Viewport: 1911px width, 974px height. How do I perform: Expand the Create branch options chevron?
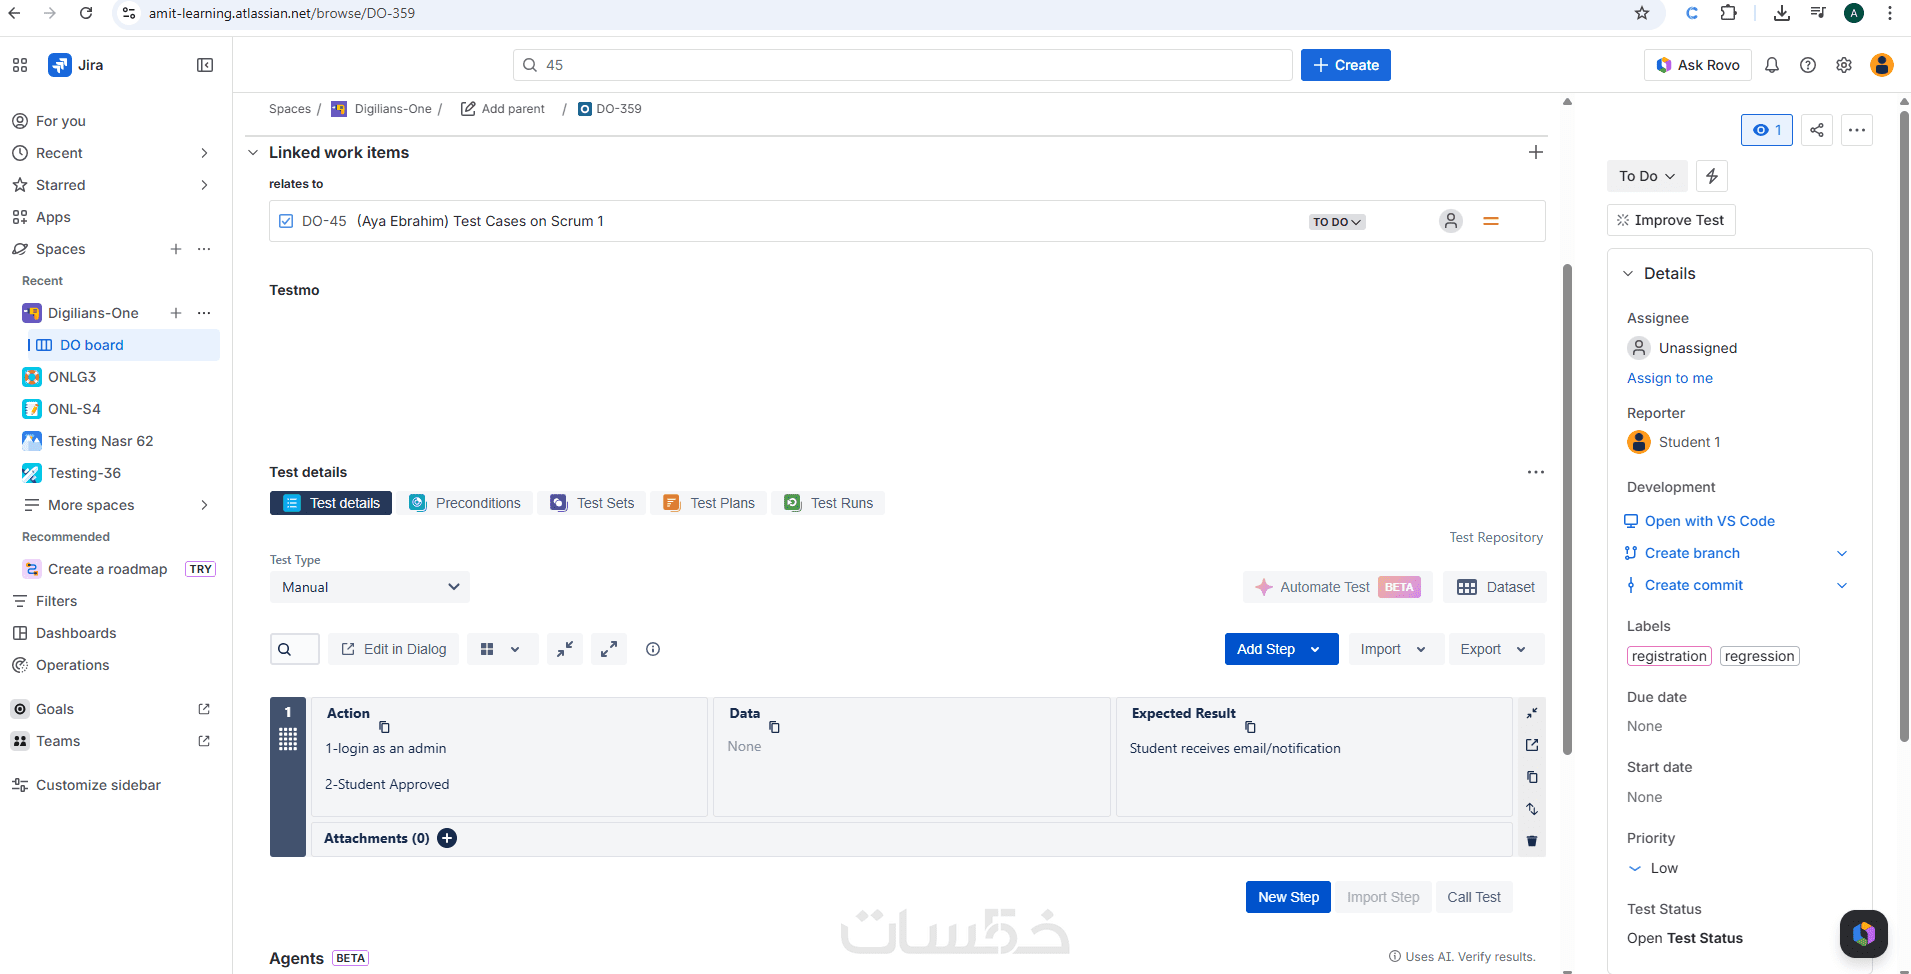click(1842, 553)
